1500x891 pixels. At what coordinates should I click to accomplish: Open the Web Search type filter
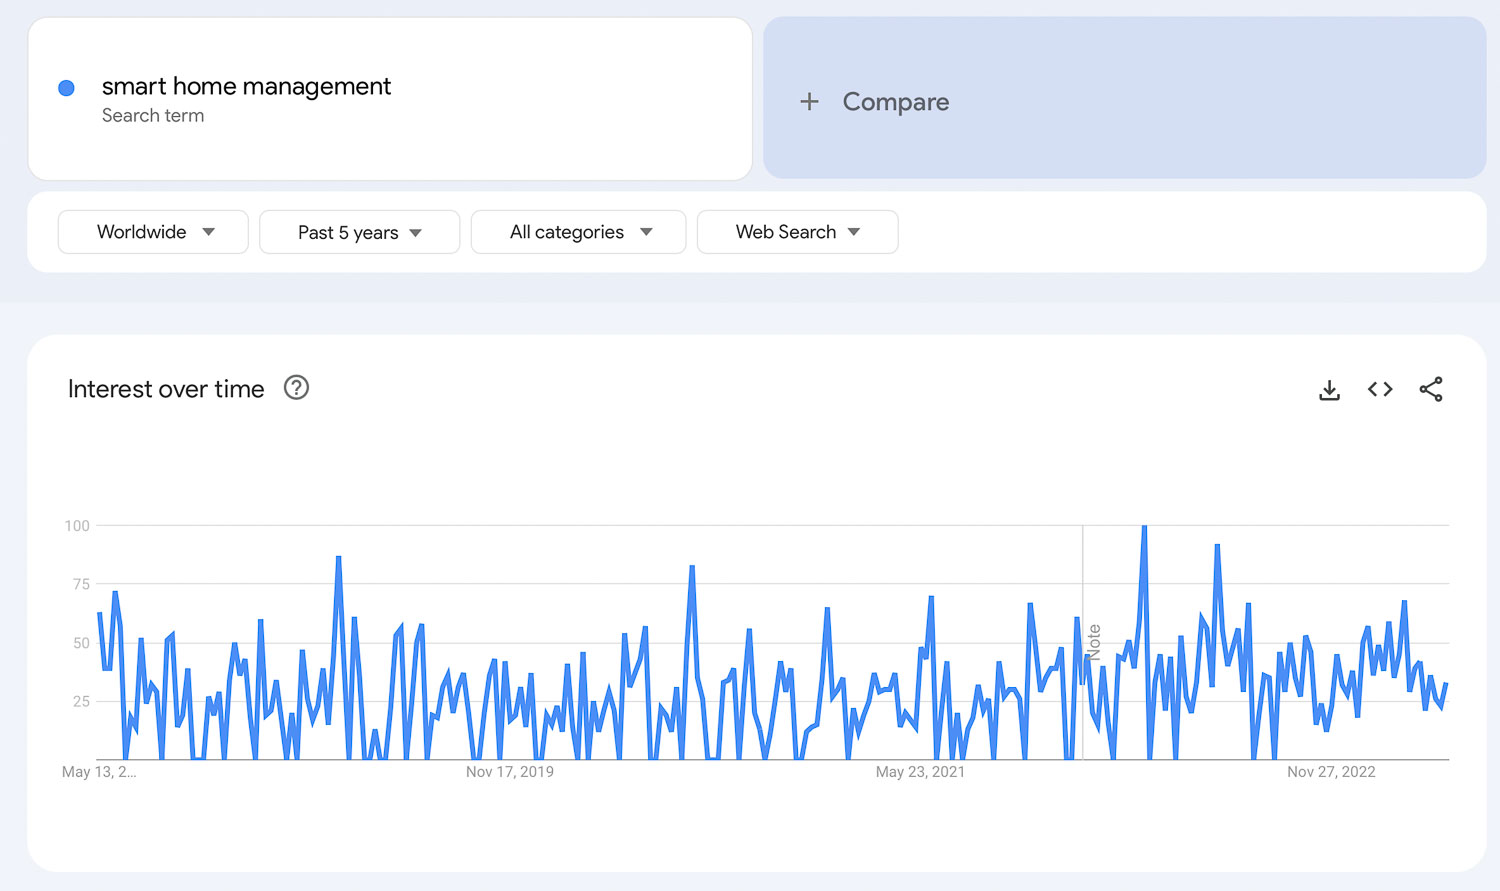(x=797, y=232)
